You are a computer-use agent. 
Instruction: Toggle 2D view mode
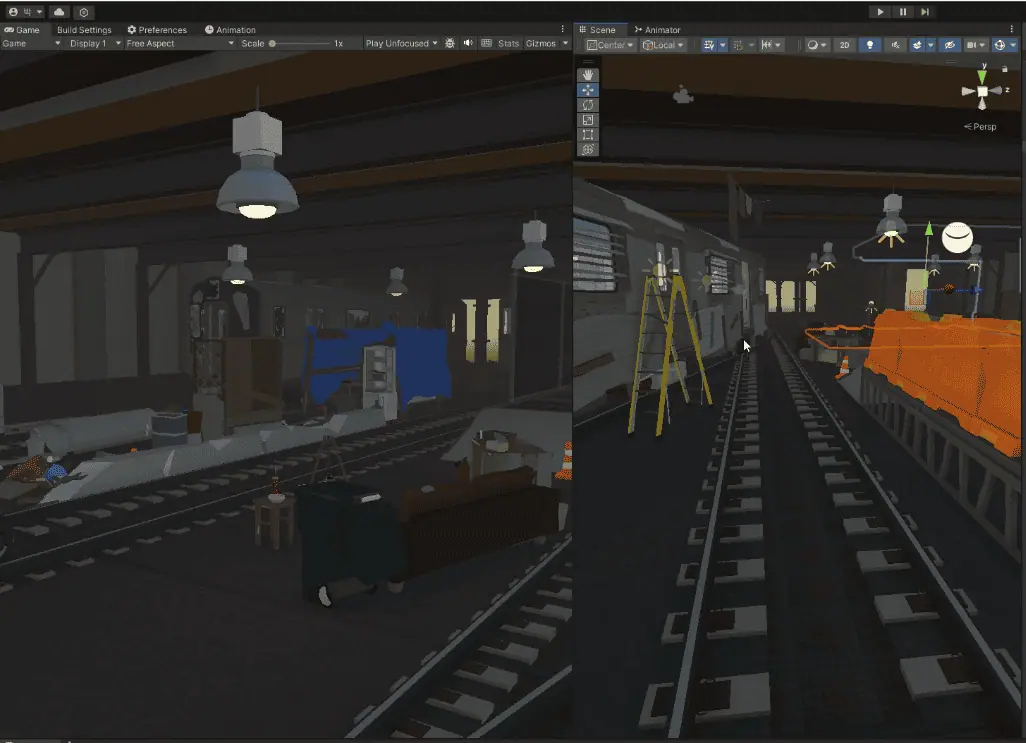coord(844,45)
